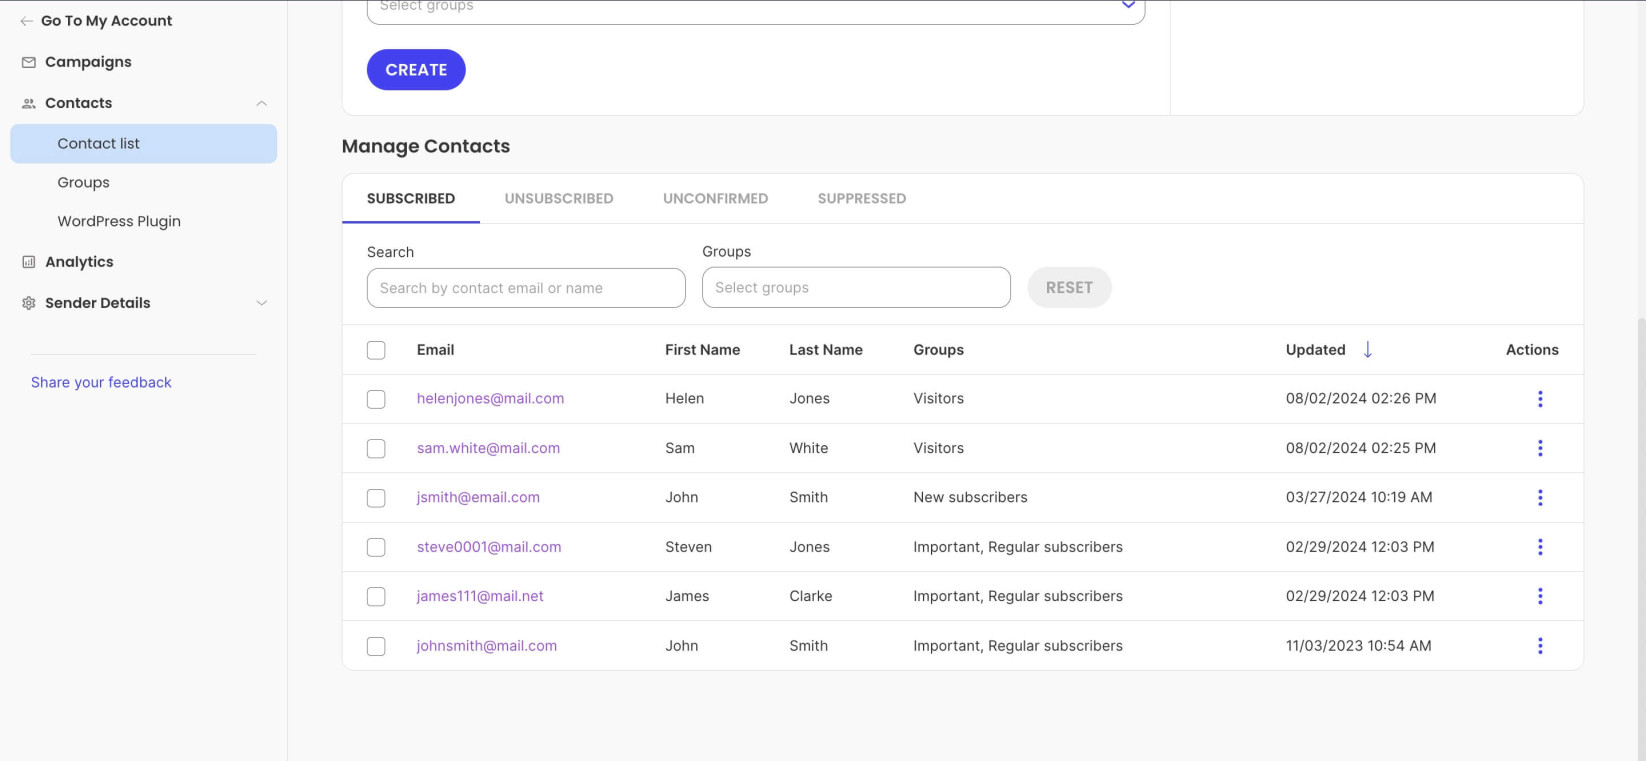Click the last name White cell
1646x761 pixels.
(x=808, y=448)
